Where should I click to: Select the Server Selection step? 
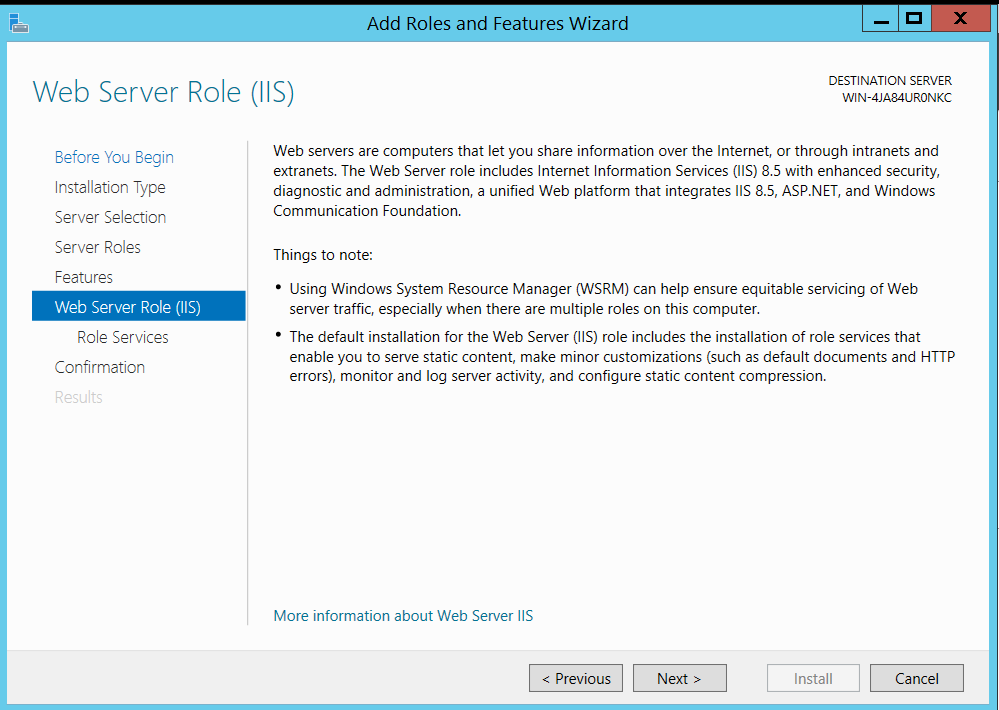[110, 217]
